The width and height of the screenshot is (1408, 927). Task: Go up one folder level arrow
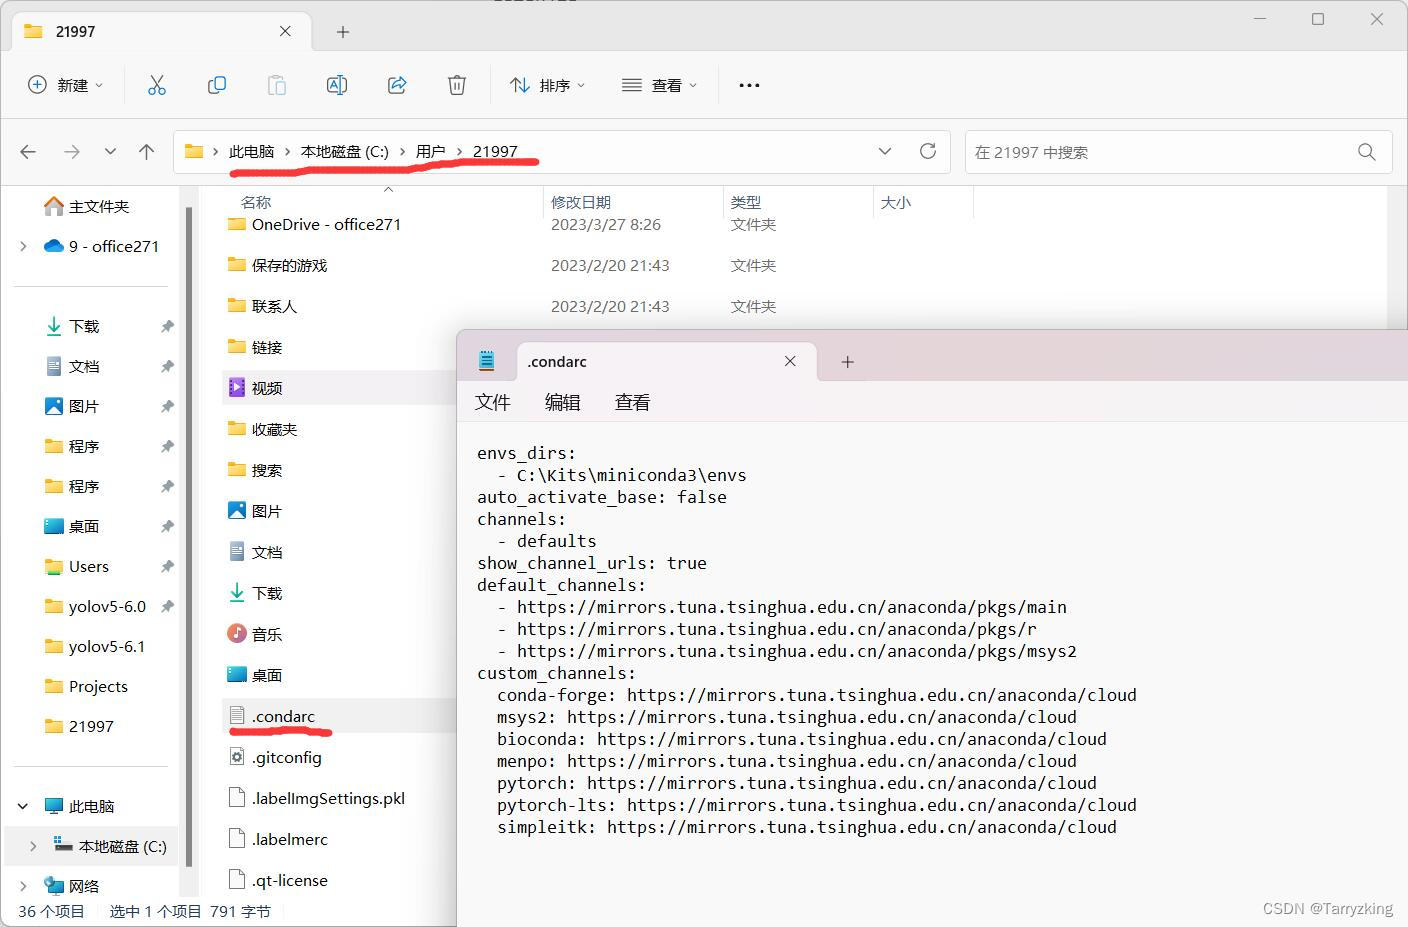tap(147, 152)
